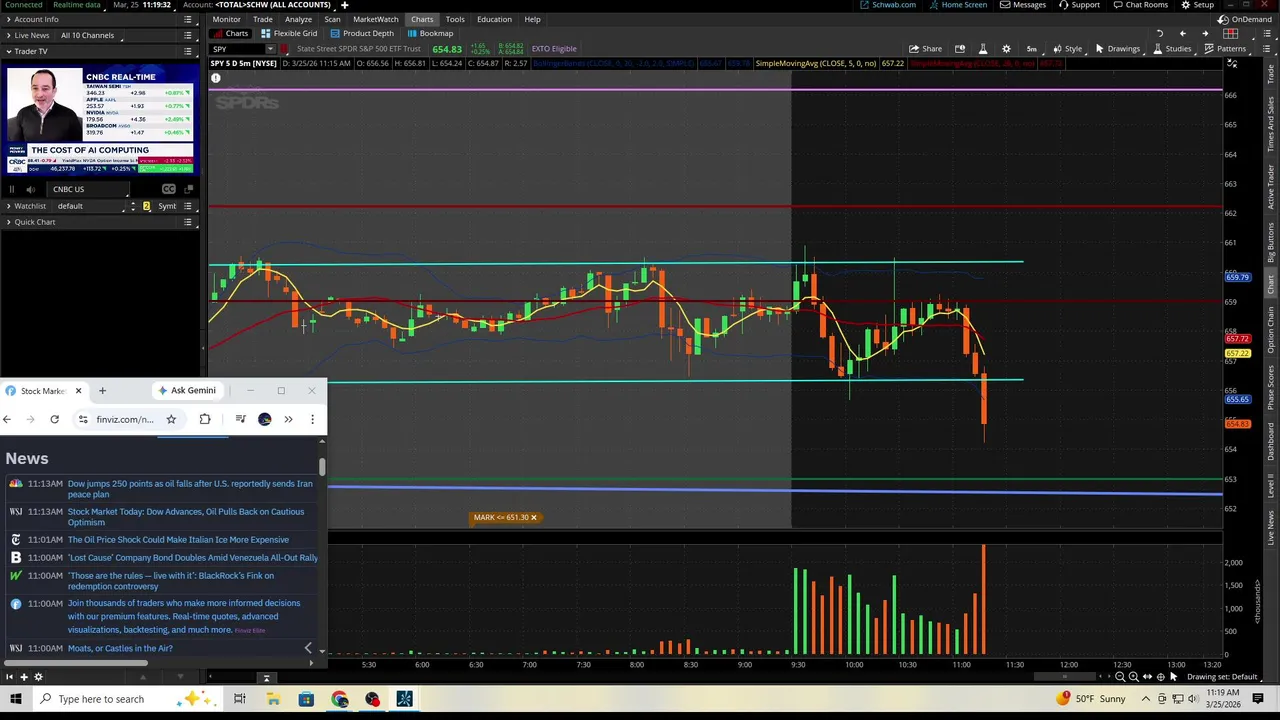Switch to the Analyze tab
Image resolution: width=1280 pixels, height=720 pixels.
(298, 19)
